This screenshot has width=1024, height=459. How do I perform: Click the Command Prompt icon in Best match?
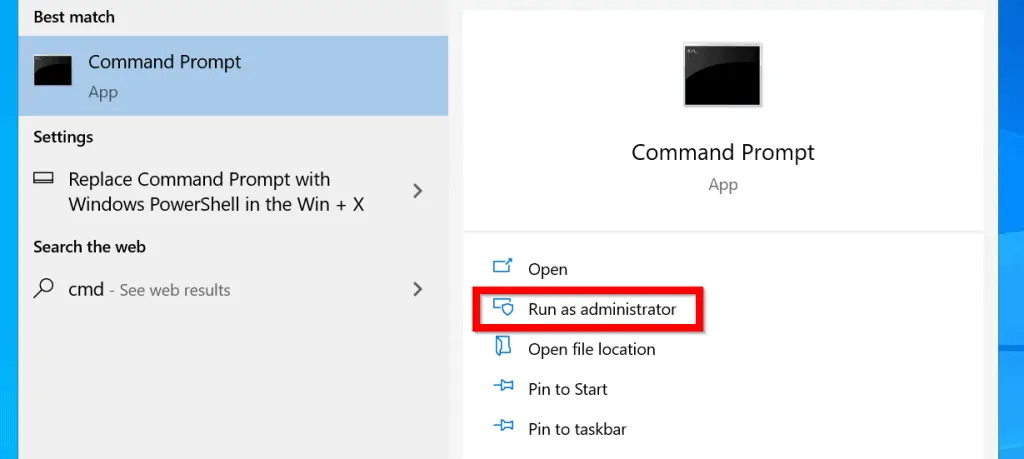[53, 71]
